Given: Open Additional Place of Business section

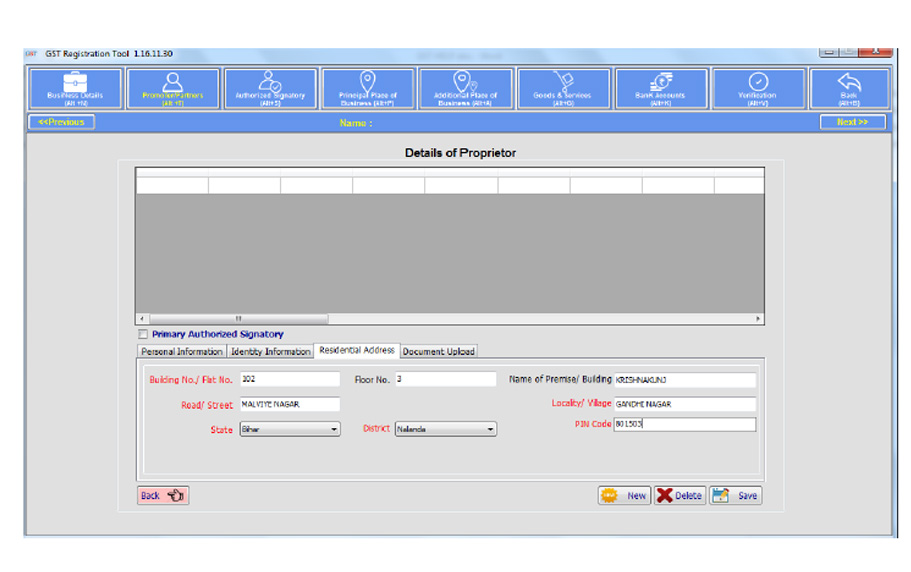Looking at the screenshot, I should tap(465, 88).
